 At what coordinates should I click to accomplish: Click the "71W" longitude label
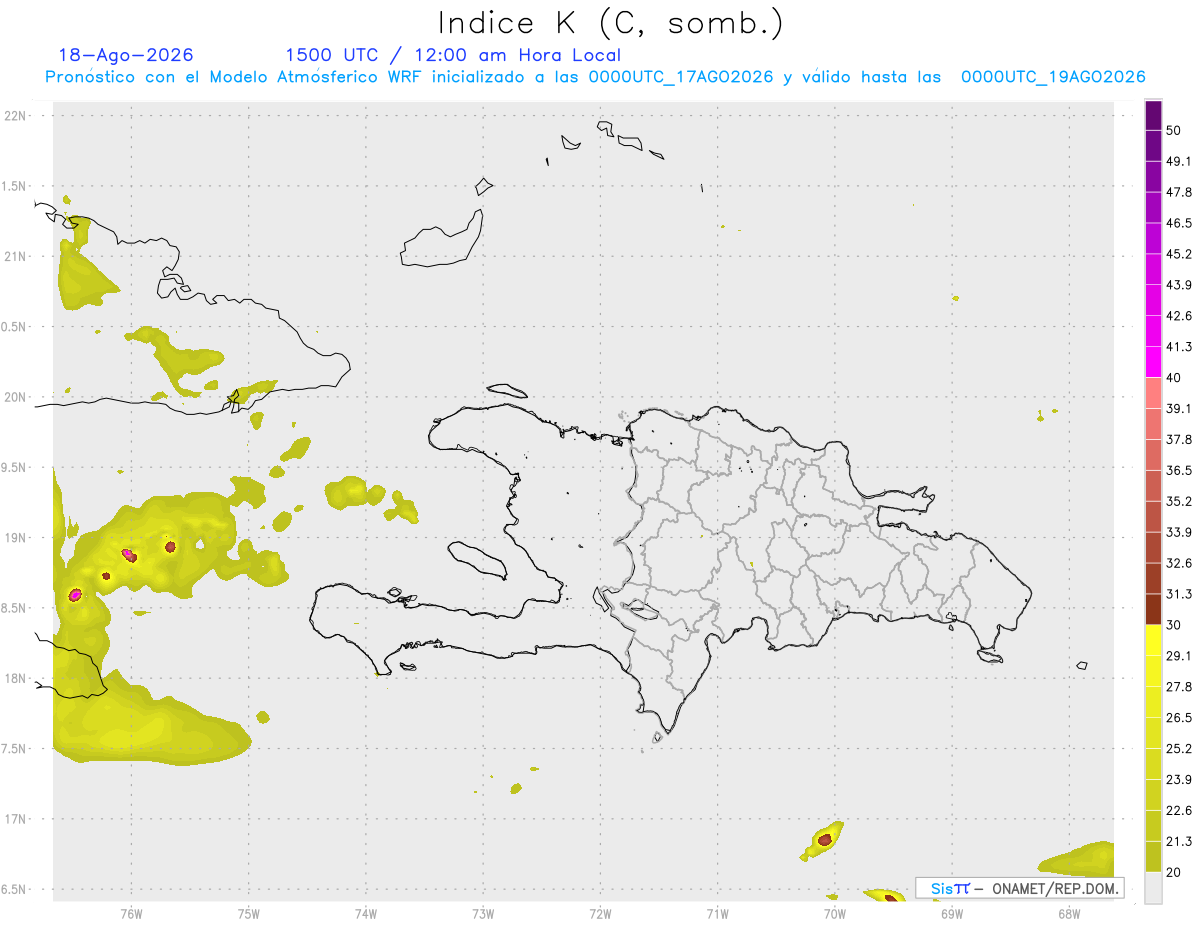pos(717,912)
